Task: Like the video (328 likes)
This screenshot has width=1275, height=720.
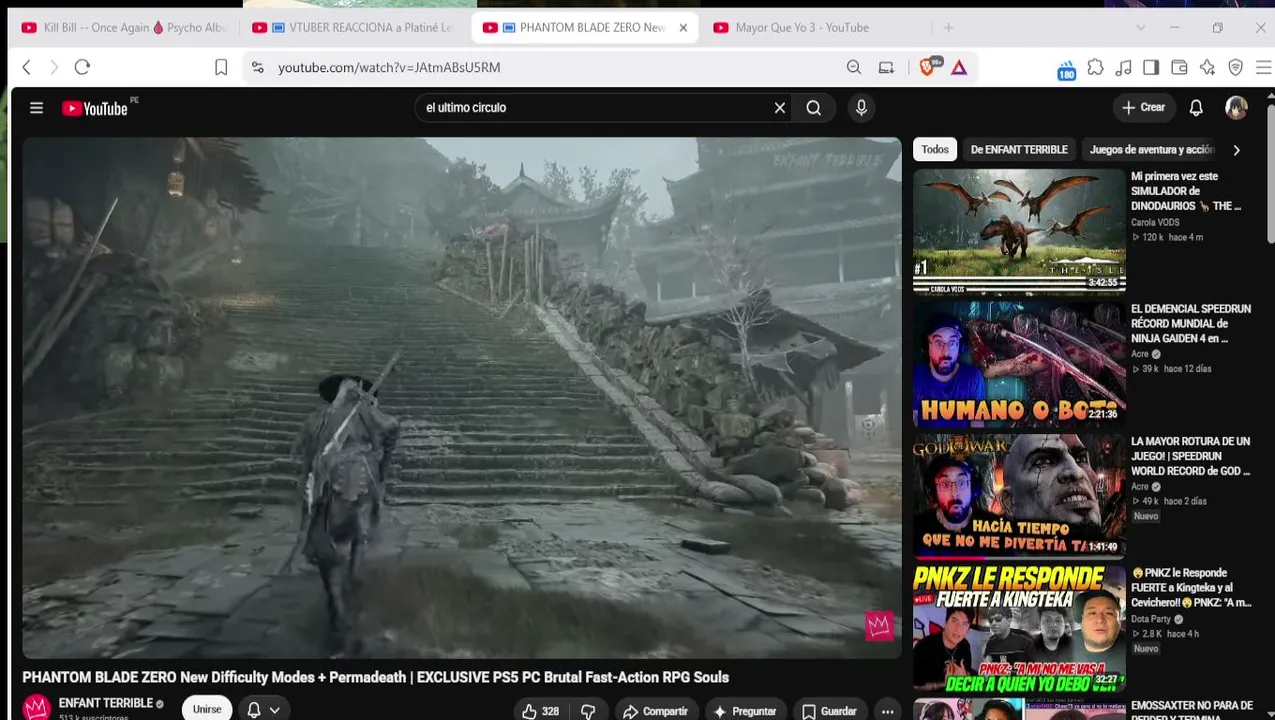Action: (x=541, y=711)
